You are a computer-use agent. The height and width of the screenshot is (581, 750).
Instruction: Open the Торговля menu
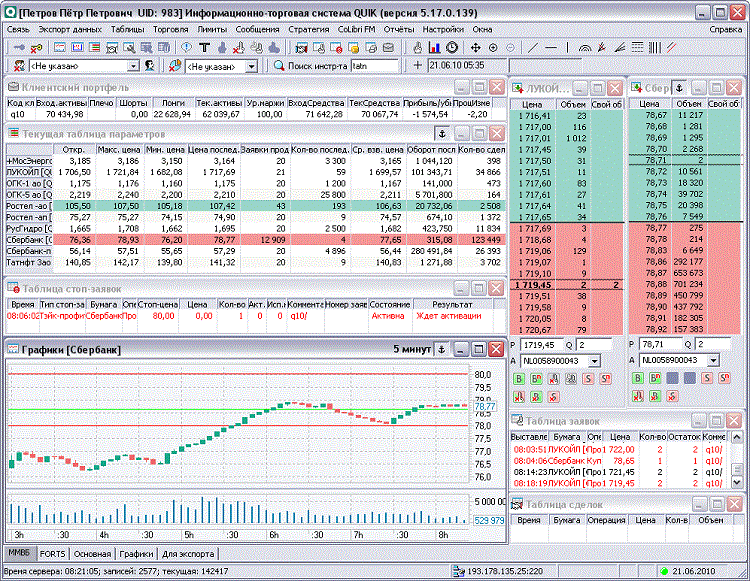[171, 29]
